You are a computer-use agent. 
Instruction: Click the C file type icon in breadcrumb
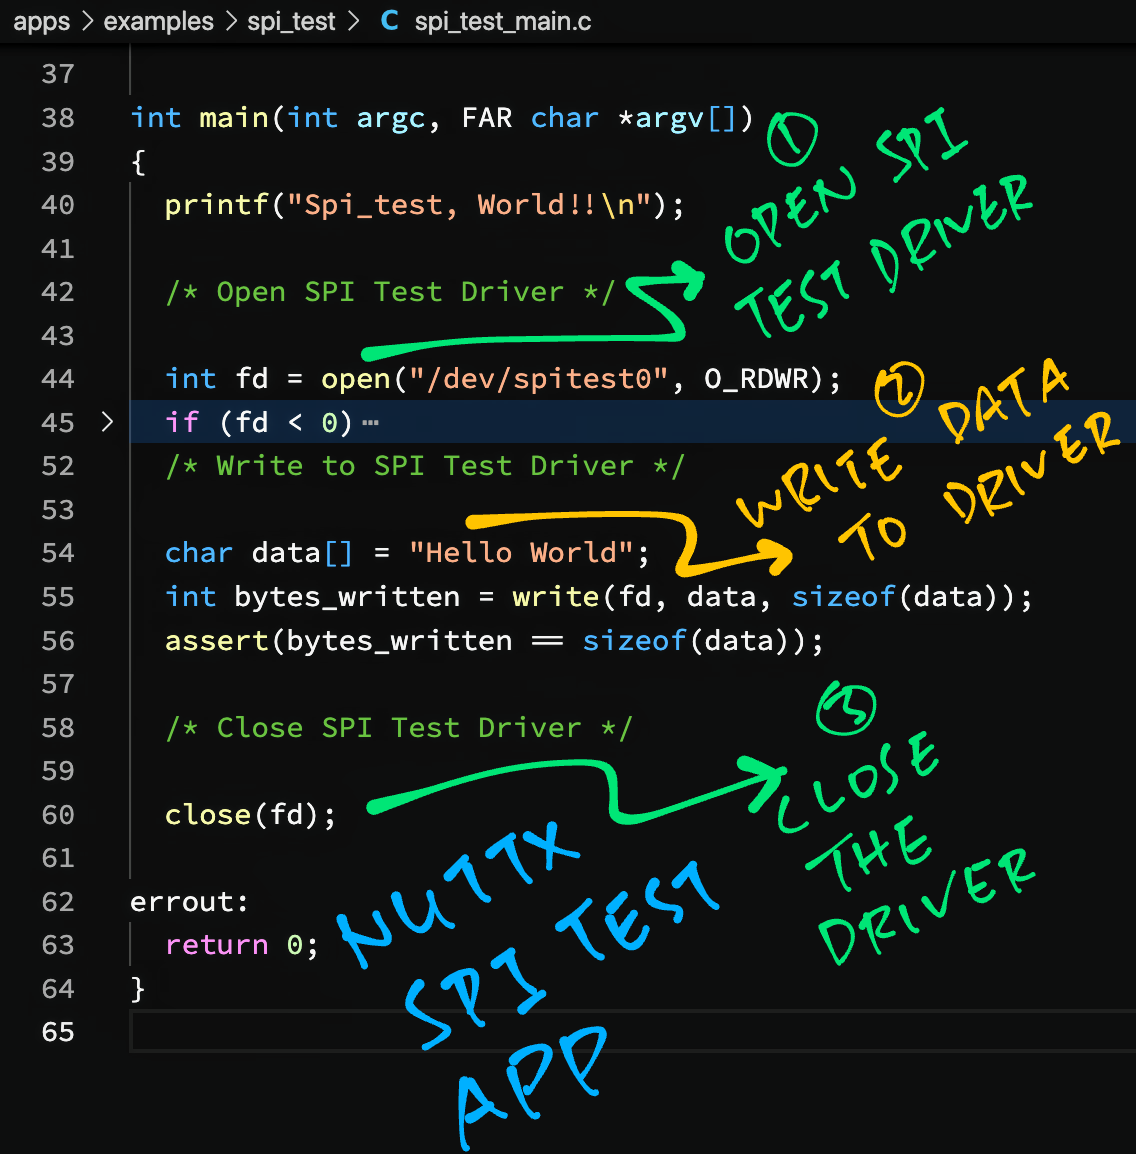tap(389, 21)
